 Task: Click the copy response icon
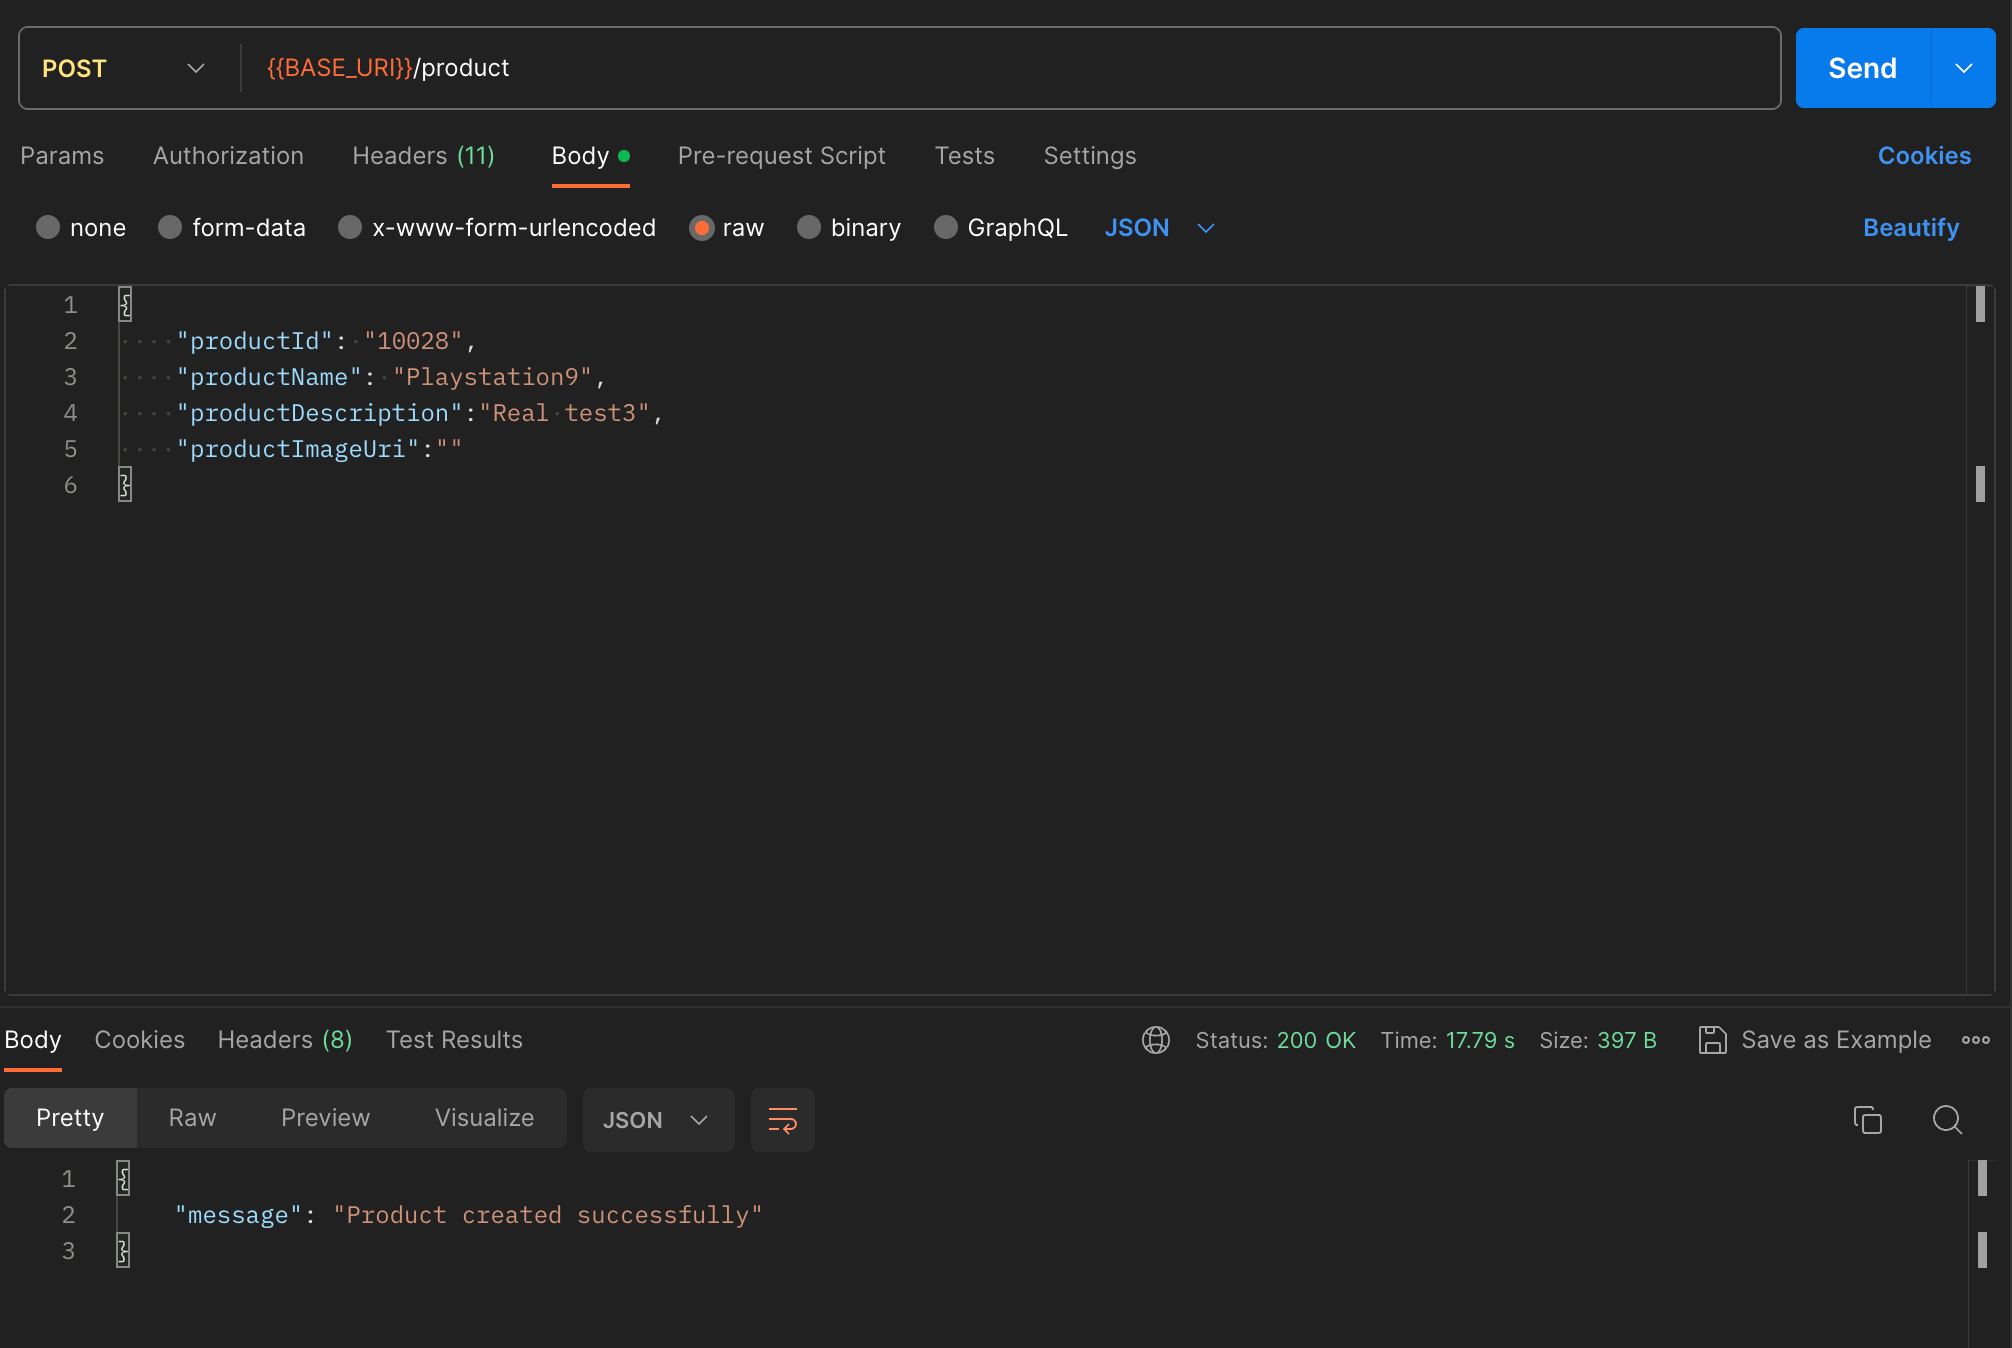[1867, 1119]
